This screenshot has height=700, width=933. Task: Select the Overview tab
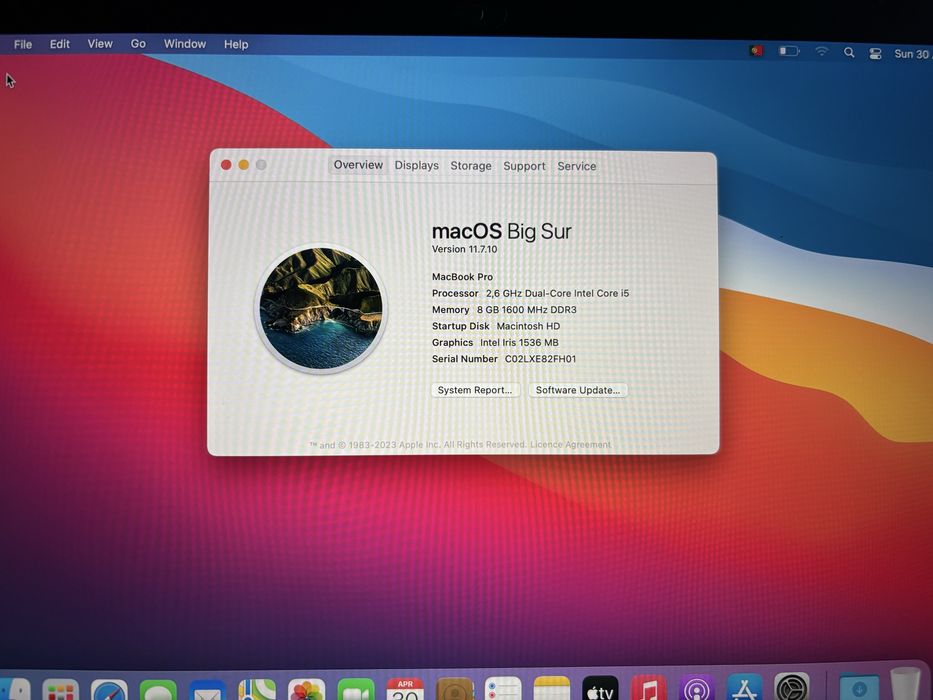(358, 165)
